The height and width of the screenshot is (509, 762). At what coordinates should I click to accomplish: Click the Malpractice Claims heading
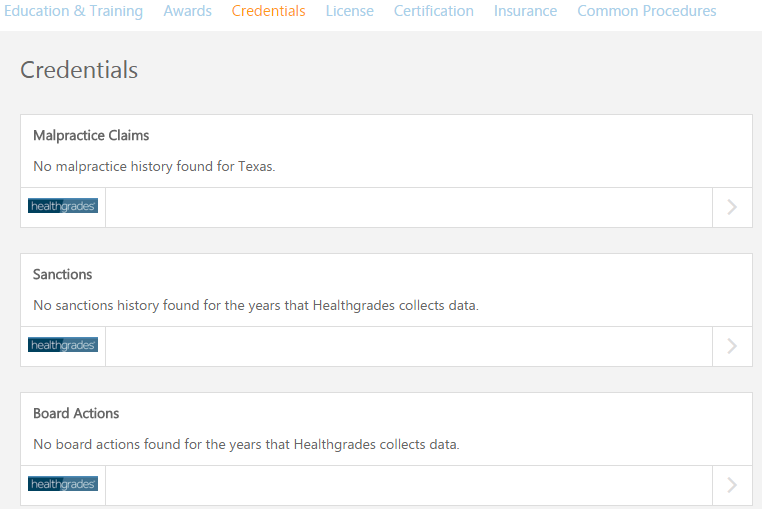[x=91, y=135]
